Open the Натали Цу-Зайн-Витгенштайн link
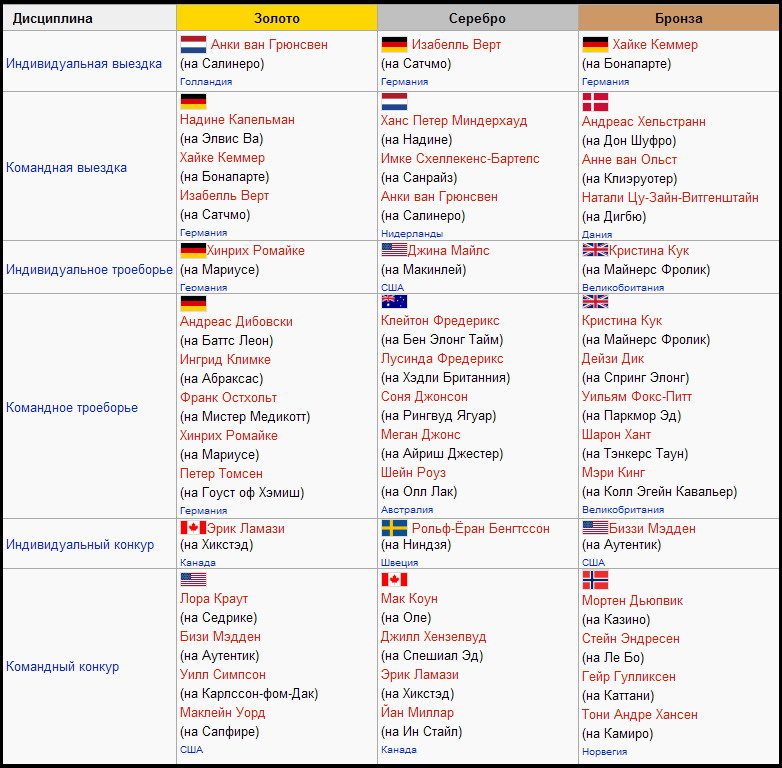 click(670, 197)
